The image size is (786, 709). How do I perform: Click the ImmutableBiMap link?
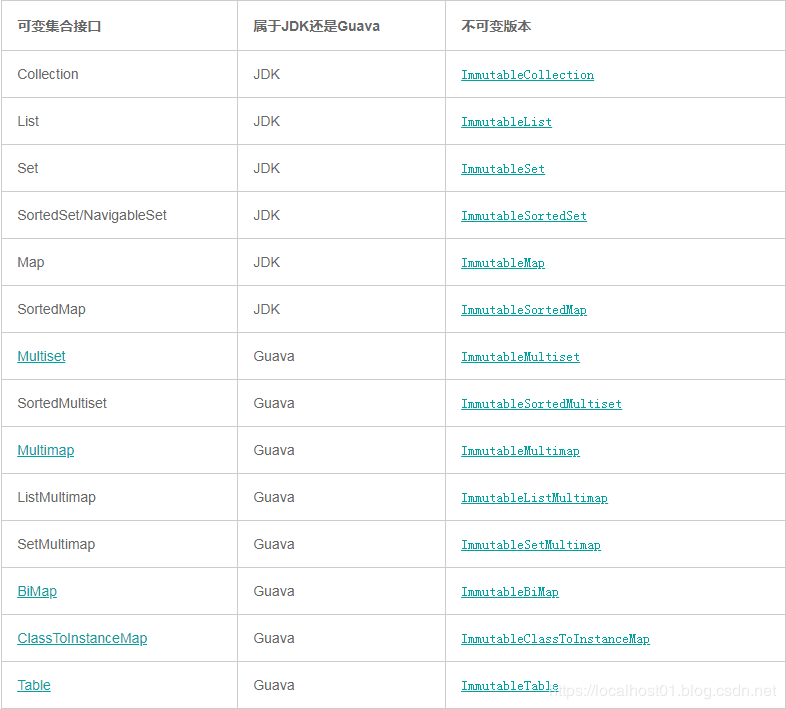(510, 592)
